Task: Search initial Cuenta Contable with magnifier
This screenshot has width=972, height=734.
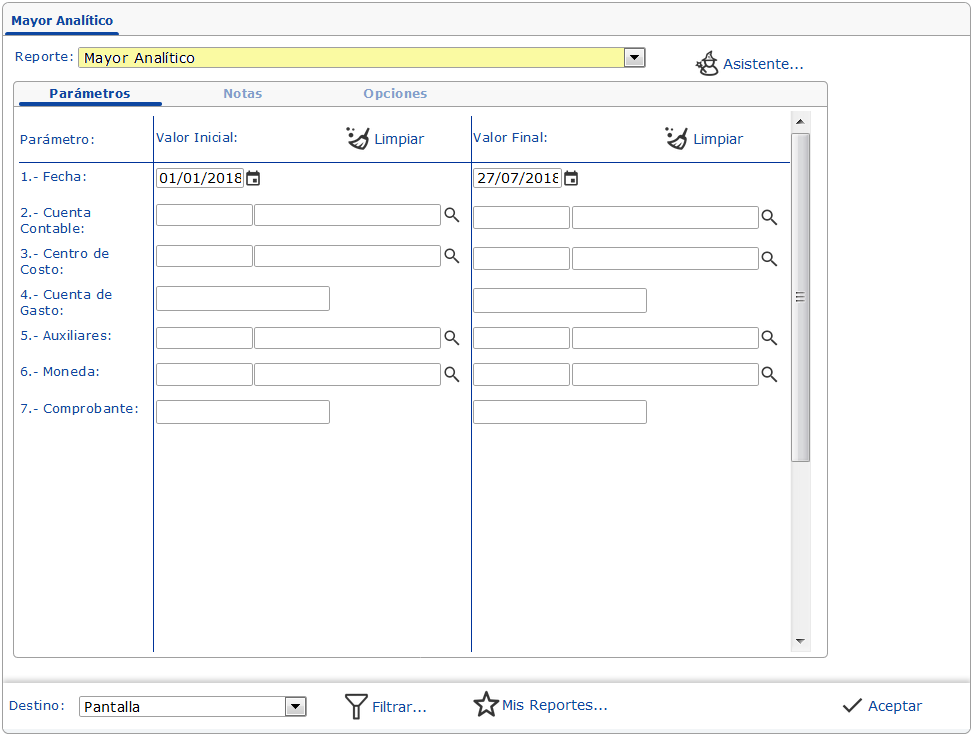Action: point(452,216)
